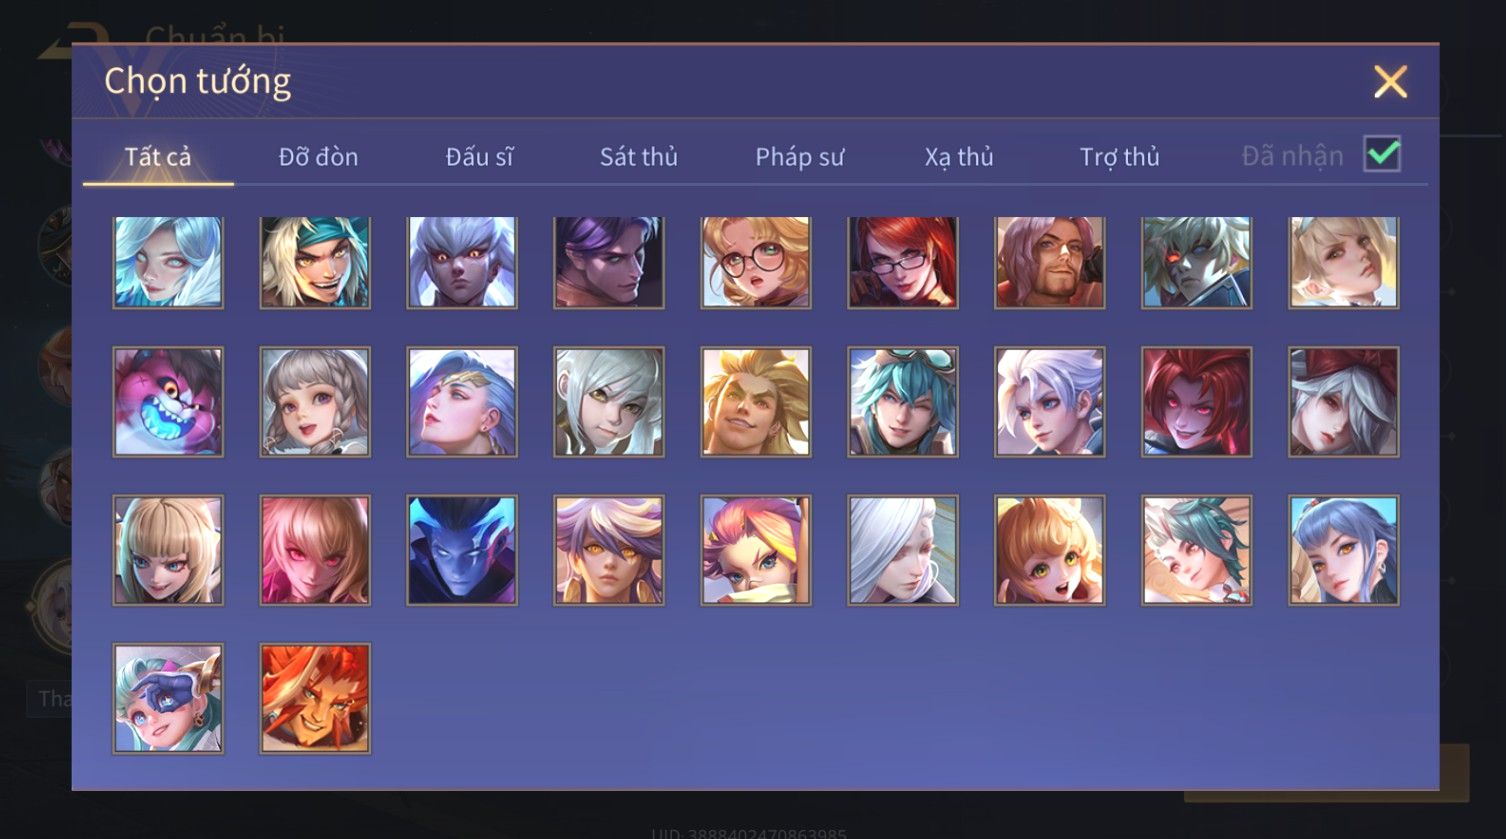Select the Tất cả tab
This screenshot has width=1506, height=839.
pos(158,157)
